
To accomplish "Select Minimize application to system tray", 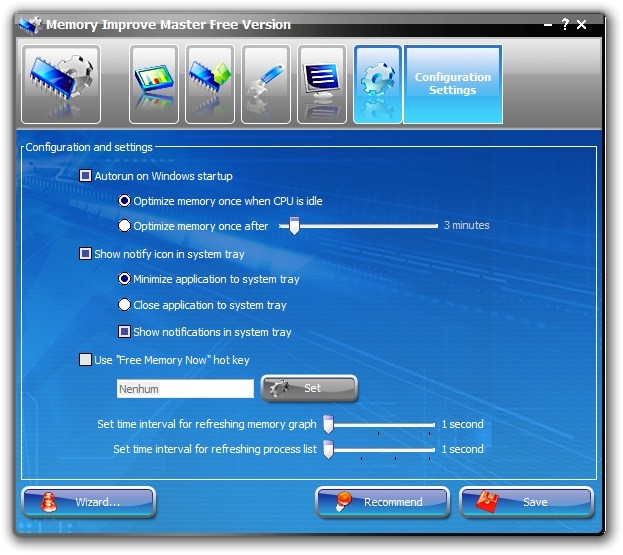I will [124, 279].
